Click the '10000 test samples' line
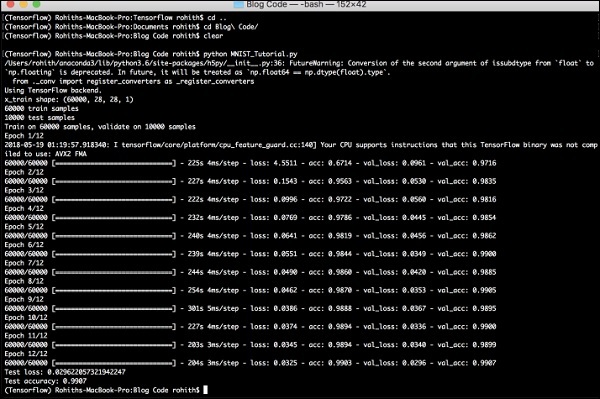 39,118
